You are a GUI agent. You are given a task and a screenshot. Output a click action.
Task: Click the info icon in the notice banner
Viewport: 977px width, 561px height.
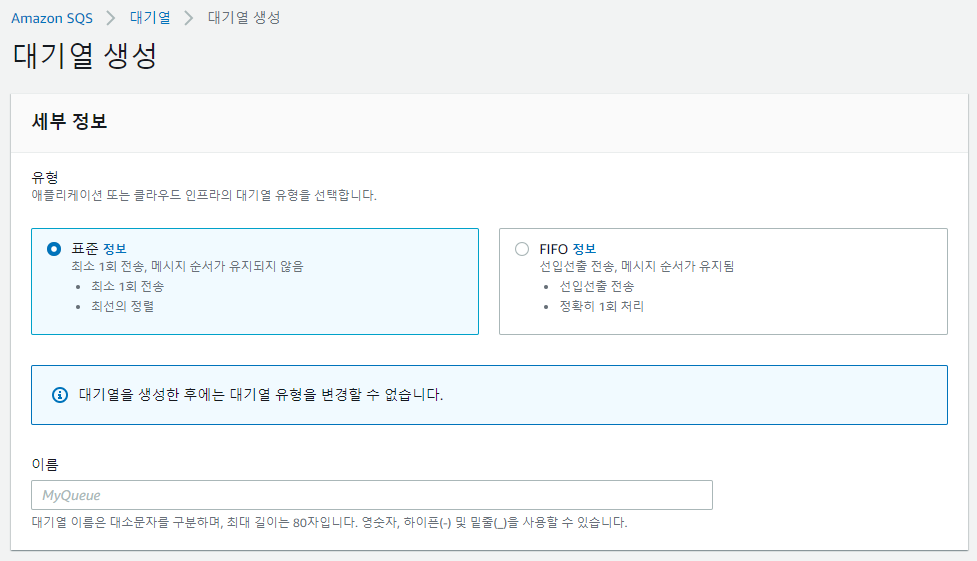tap(60, 395)
